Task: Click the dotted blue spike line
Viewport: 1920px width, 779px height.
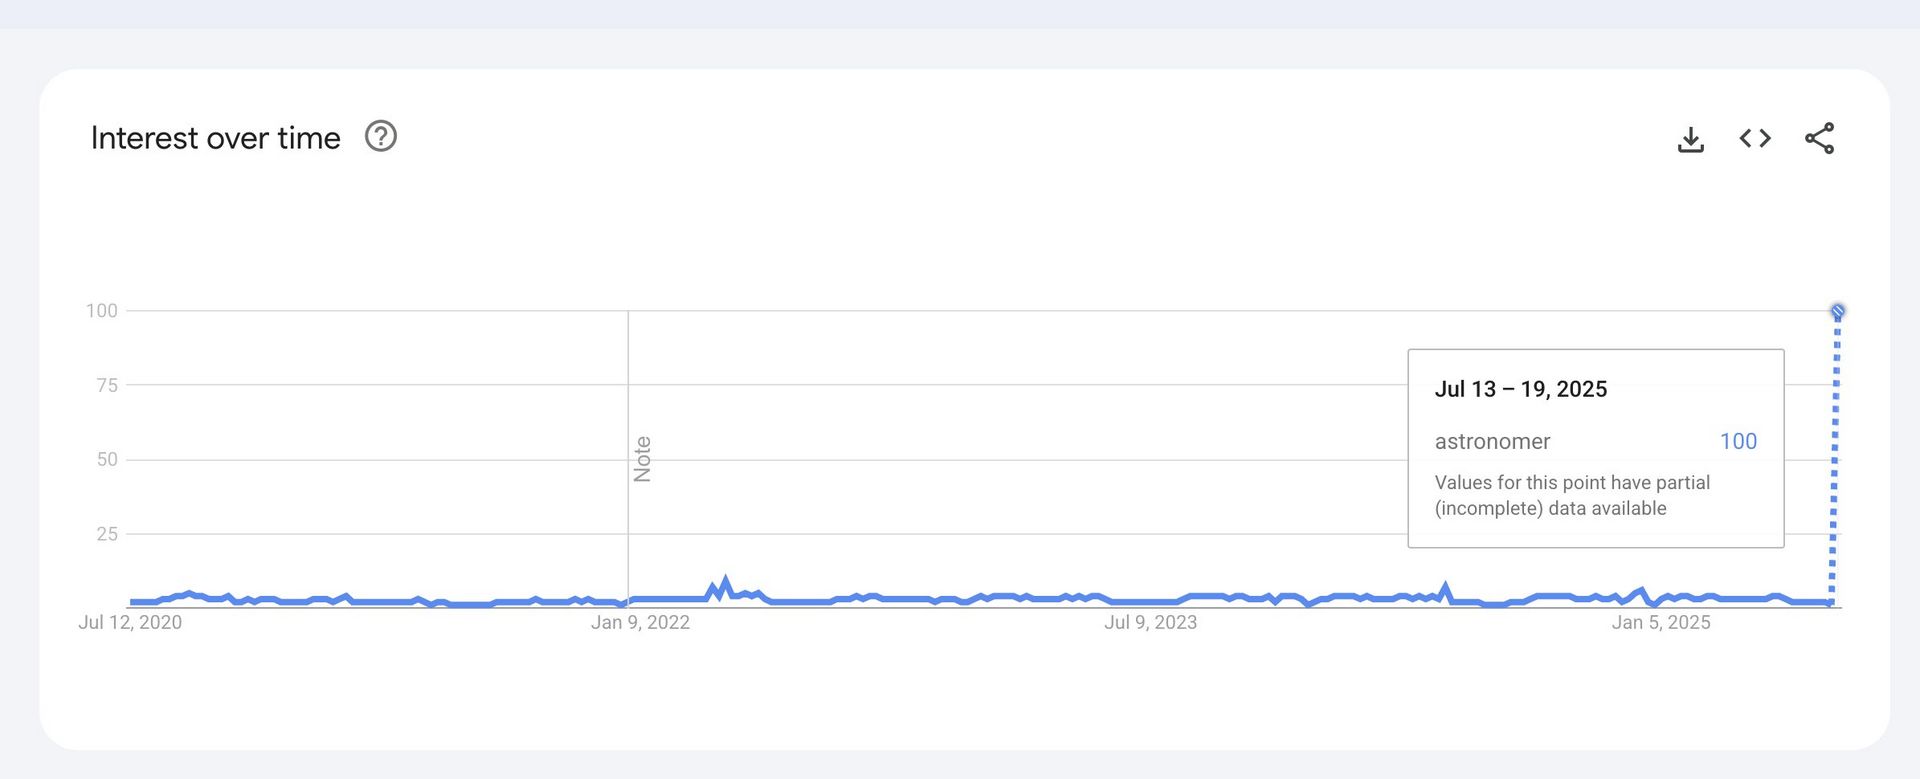Action: pos(1834,460)
